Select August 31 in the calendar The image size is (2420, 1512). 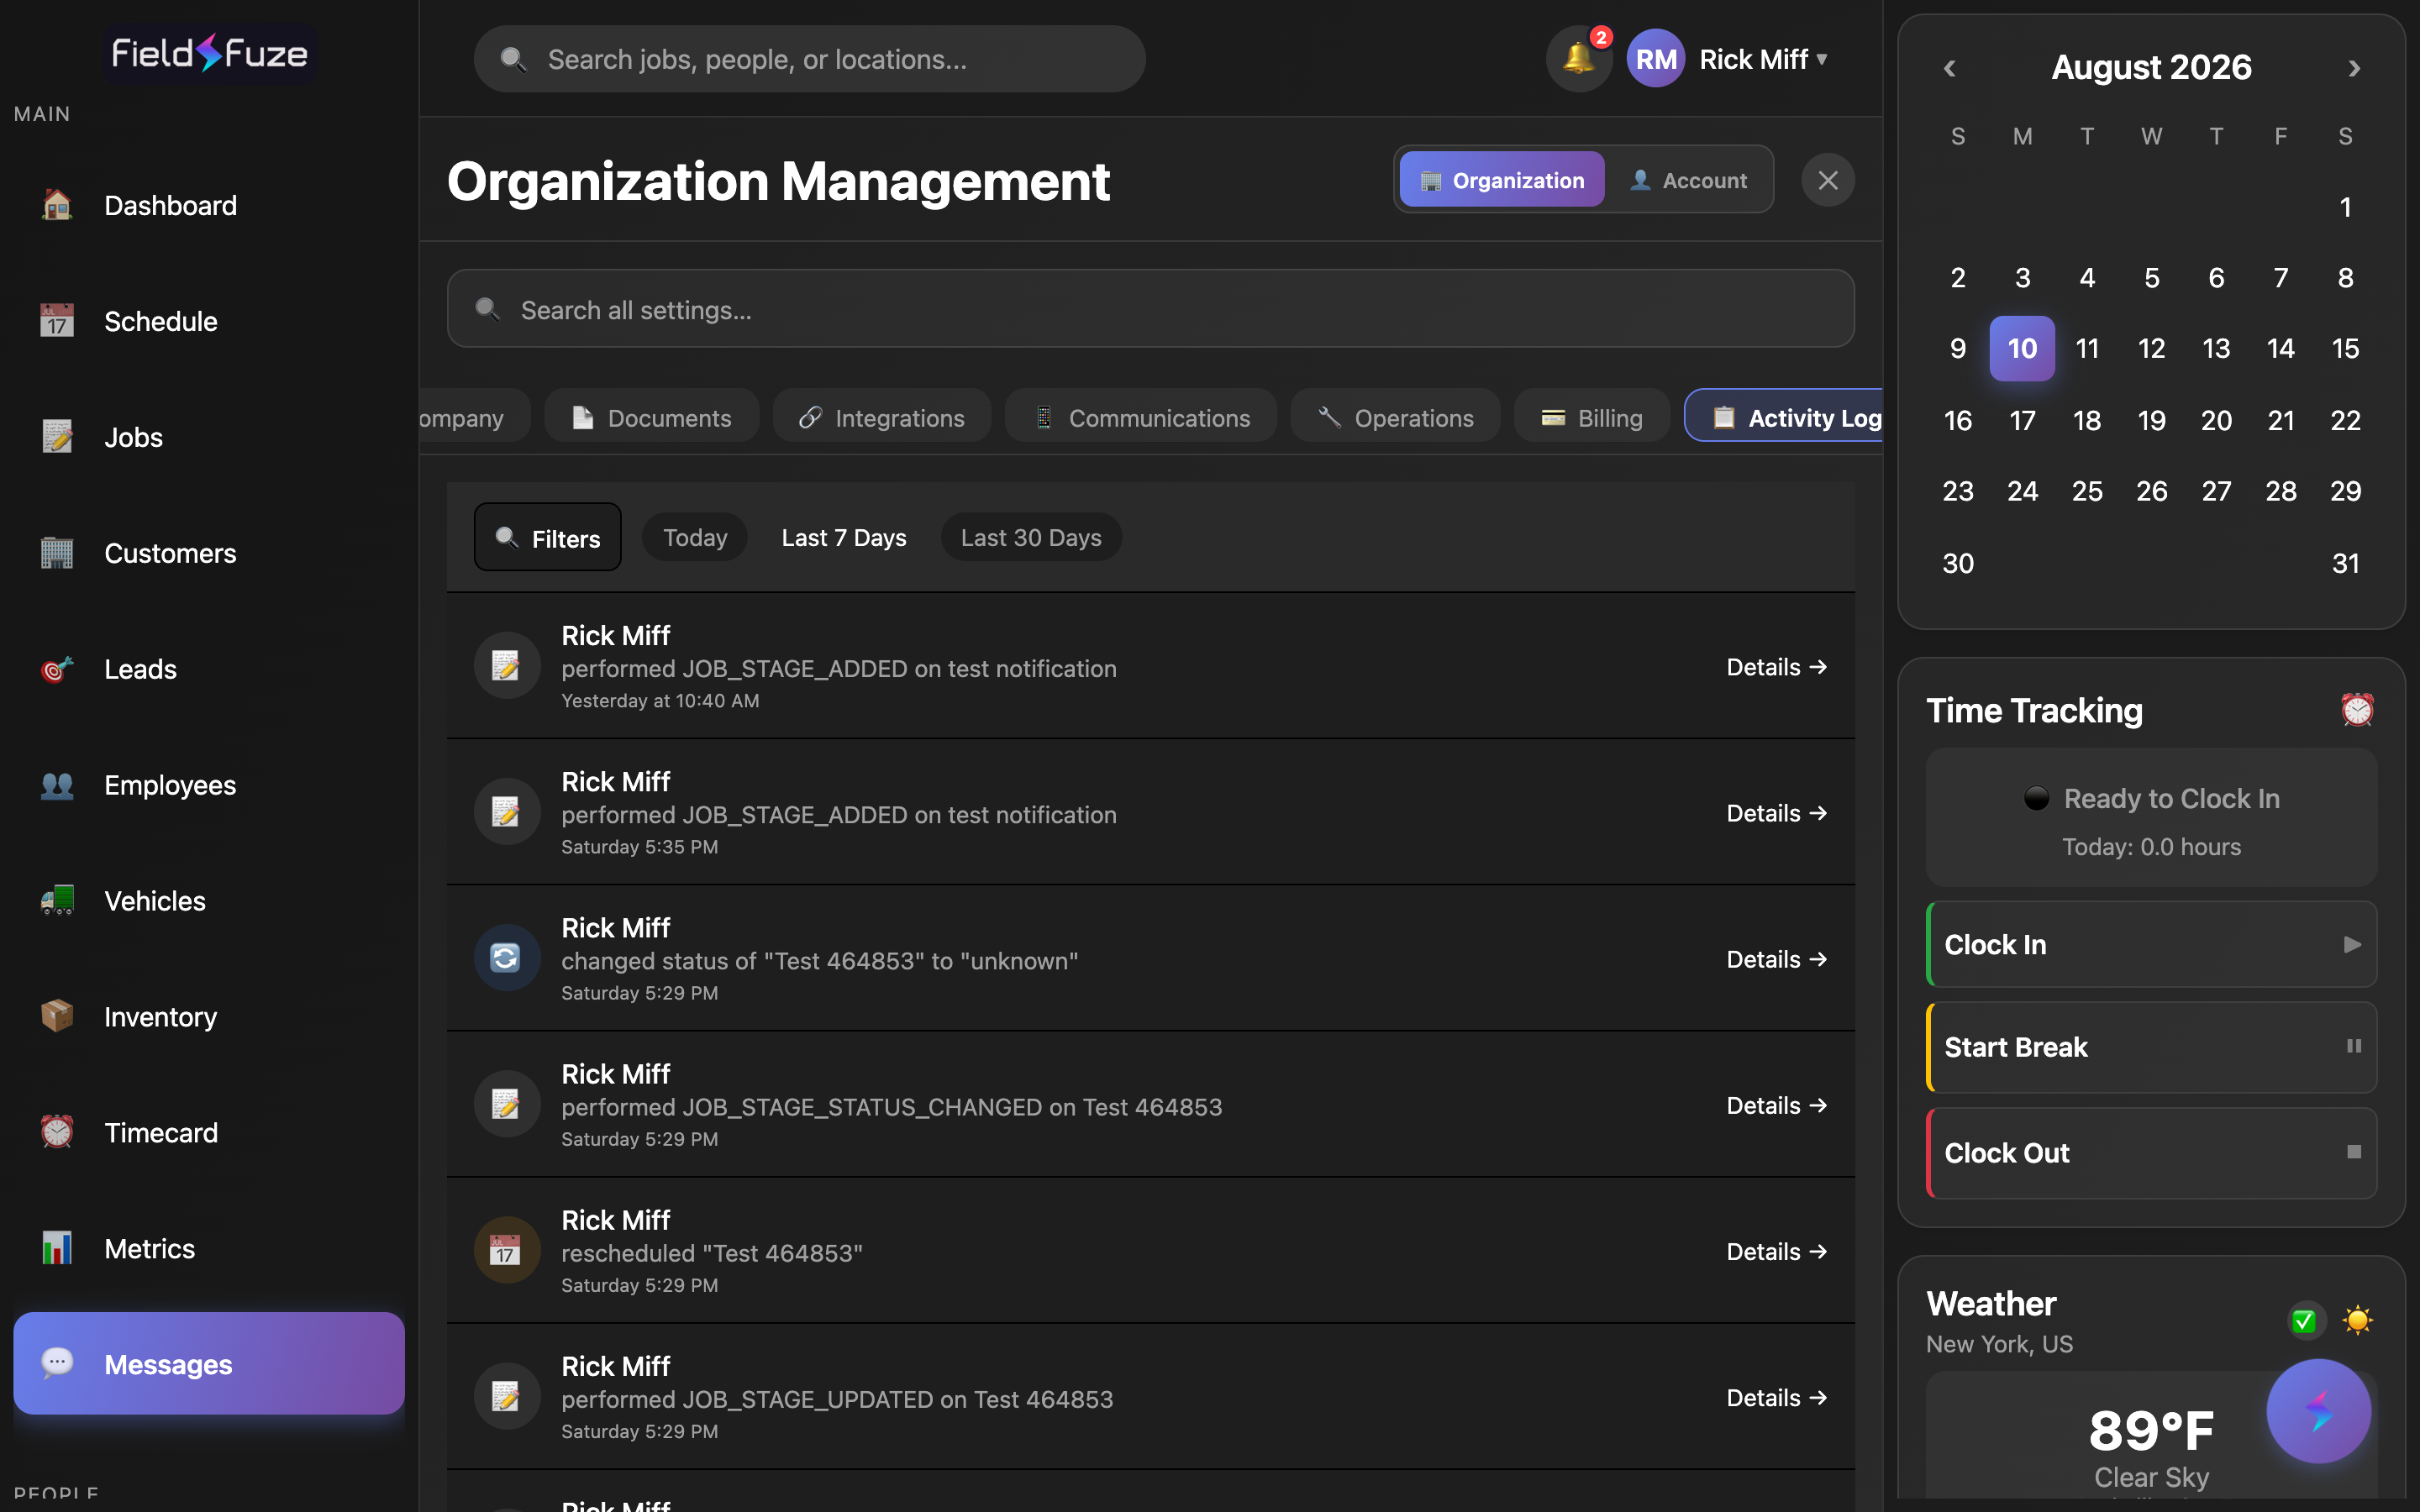point(2345,563)
